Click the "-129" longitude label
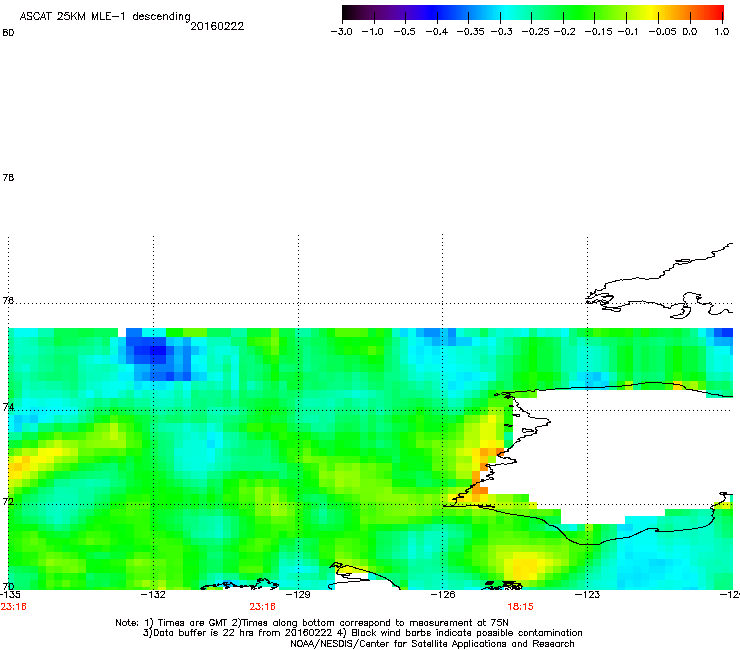The image size is (740, 650). 298,595
